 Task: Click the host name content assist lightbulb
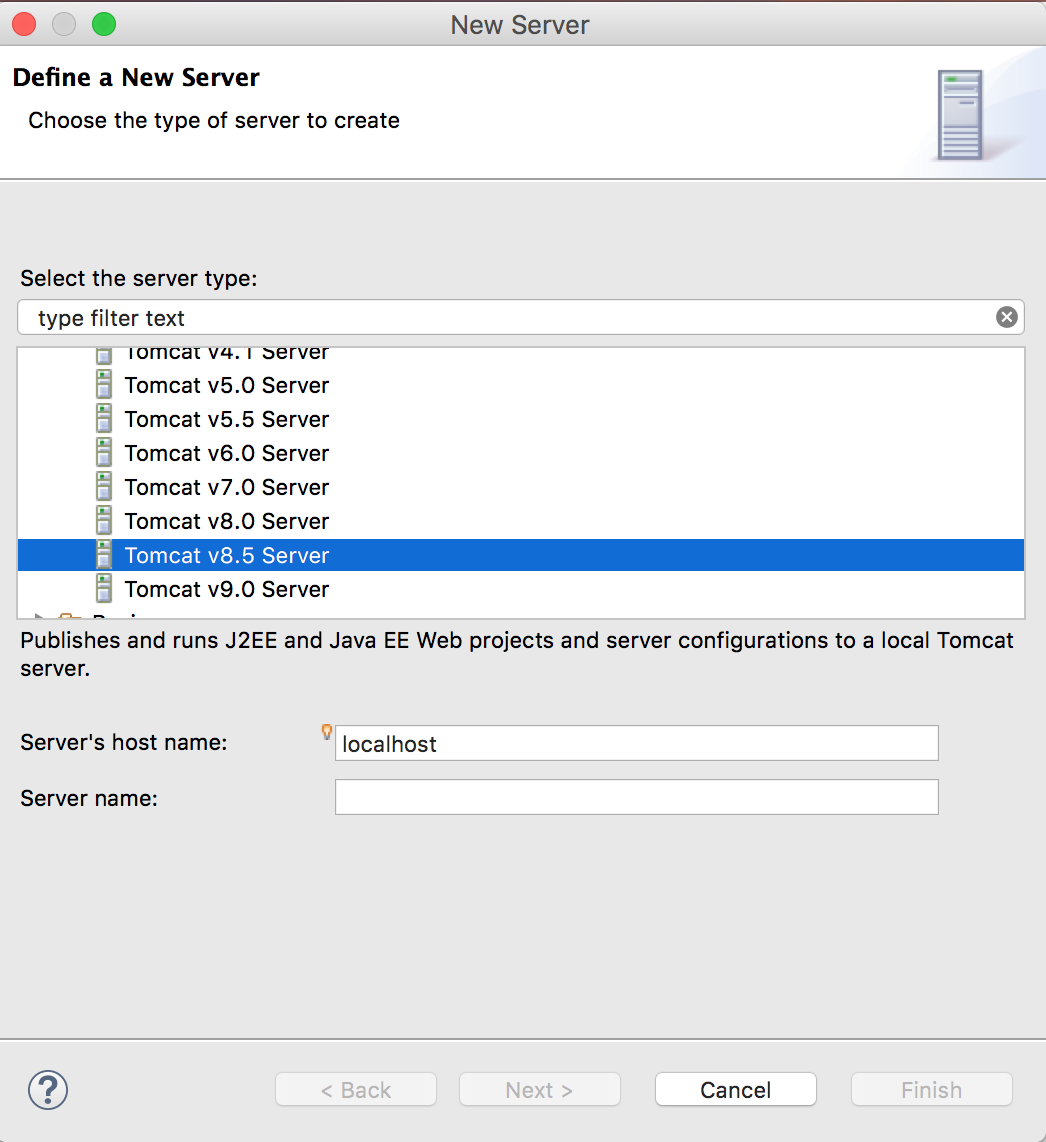(x=326, y=732)
